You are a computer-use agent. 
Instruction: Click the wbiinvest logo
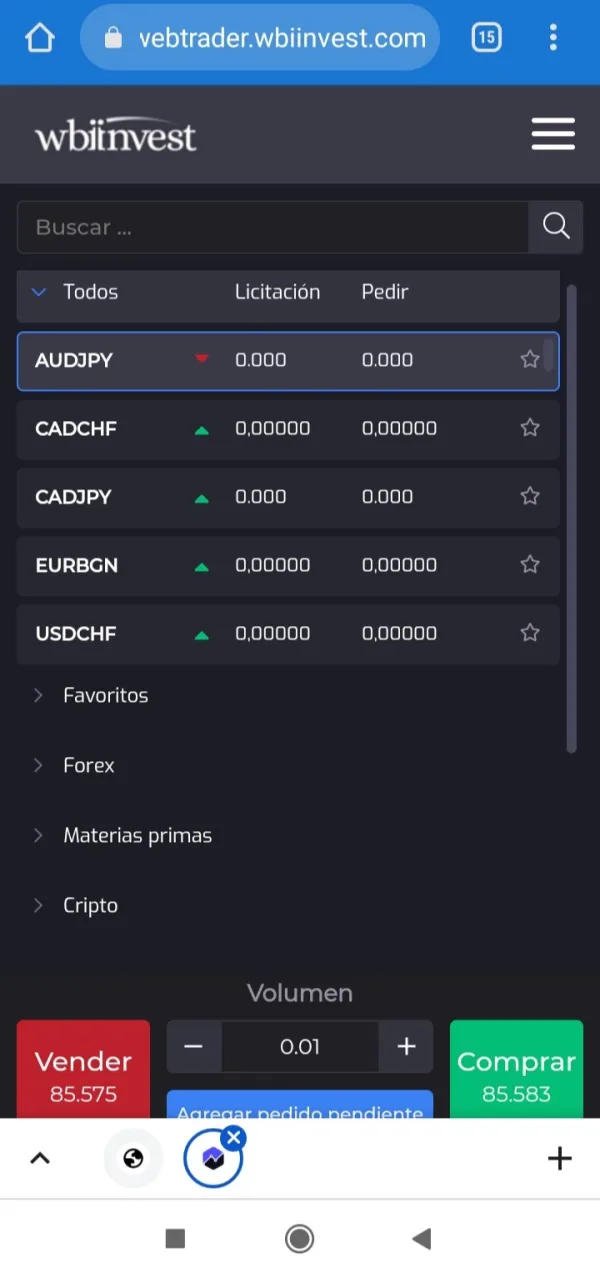click(116, 135)
